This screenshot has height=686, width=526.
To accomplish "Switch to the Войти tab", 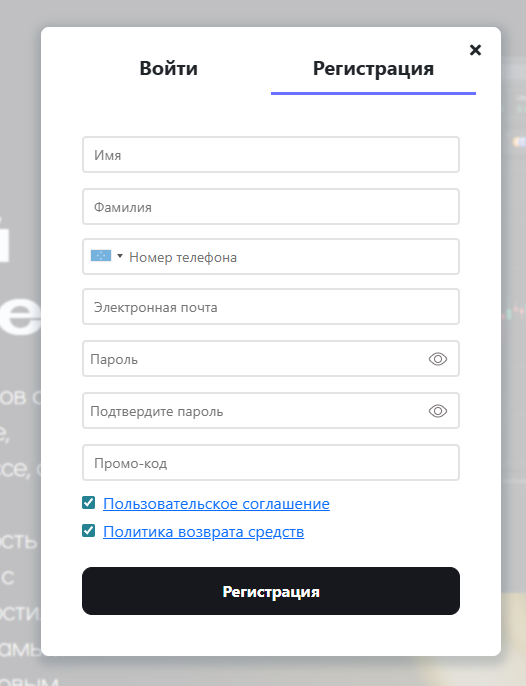I will click(x=168, y=69).
